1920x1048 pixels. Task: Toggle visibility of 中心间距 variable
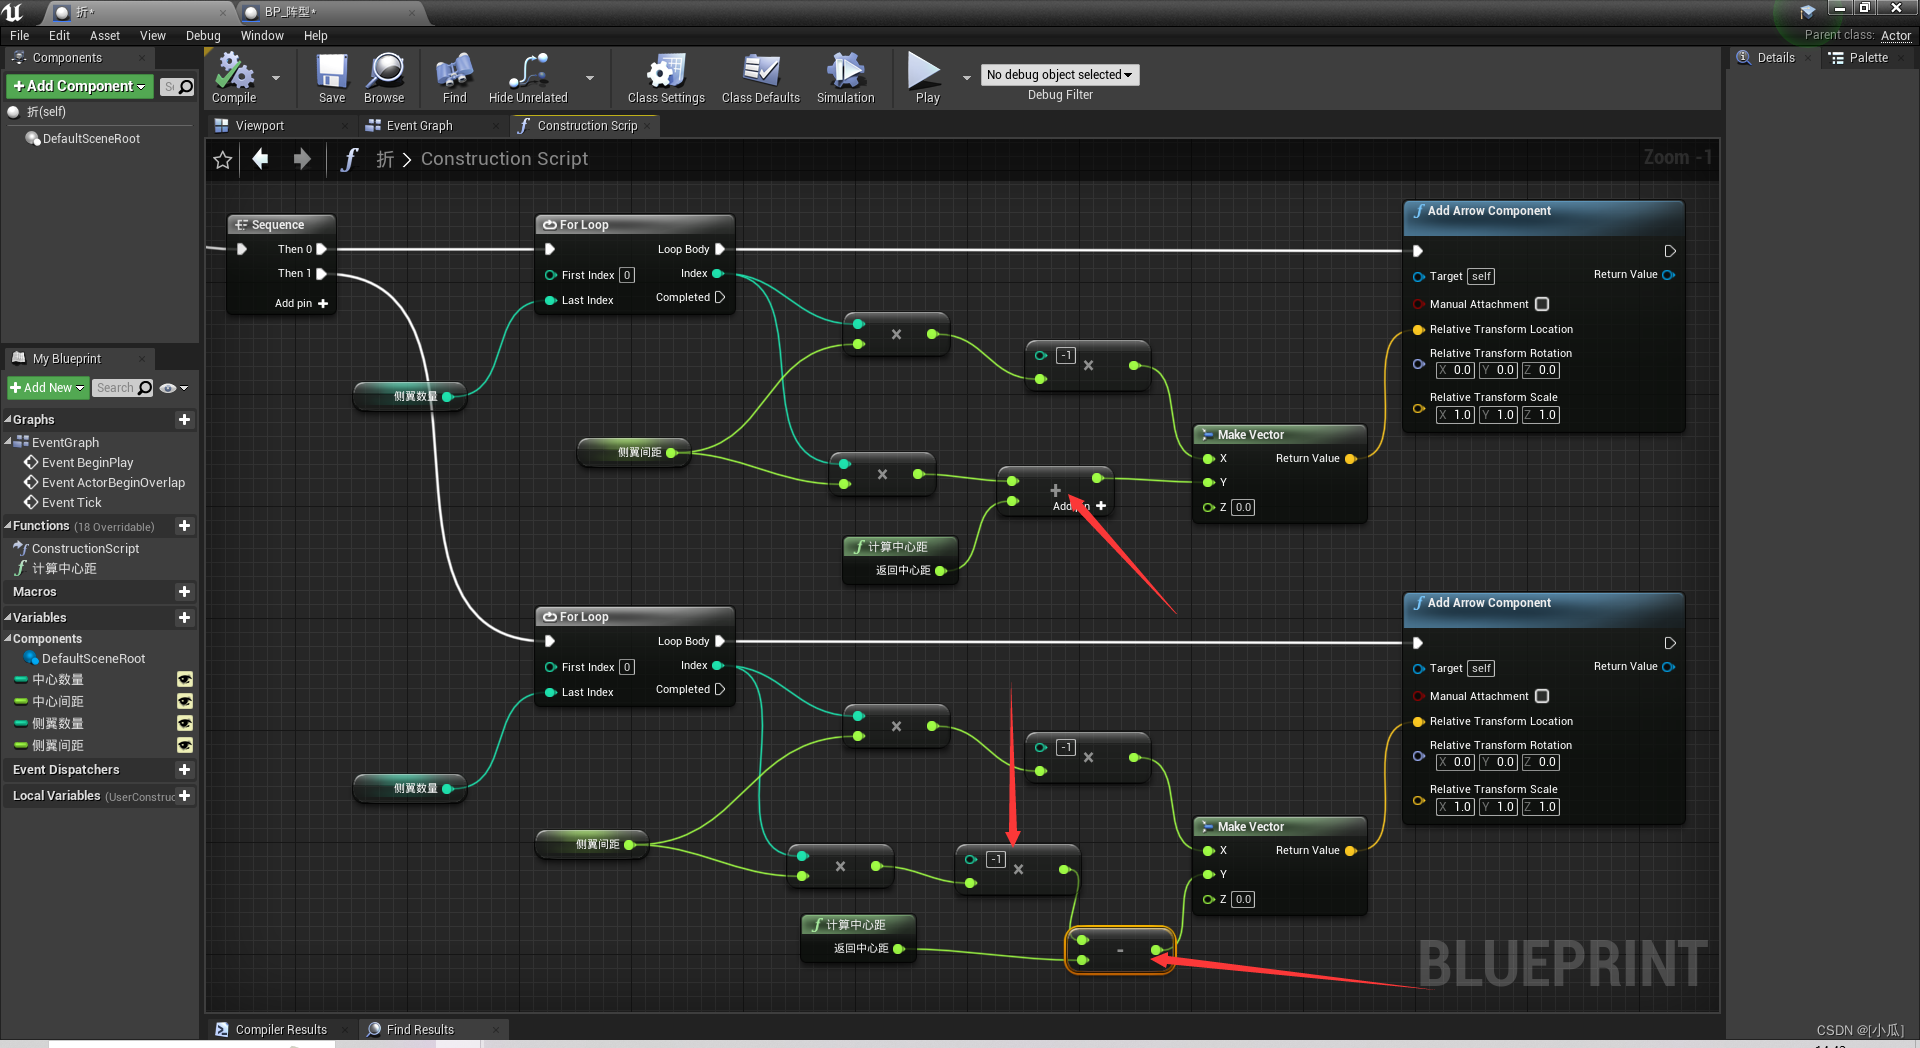click(x=185, y=702)
